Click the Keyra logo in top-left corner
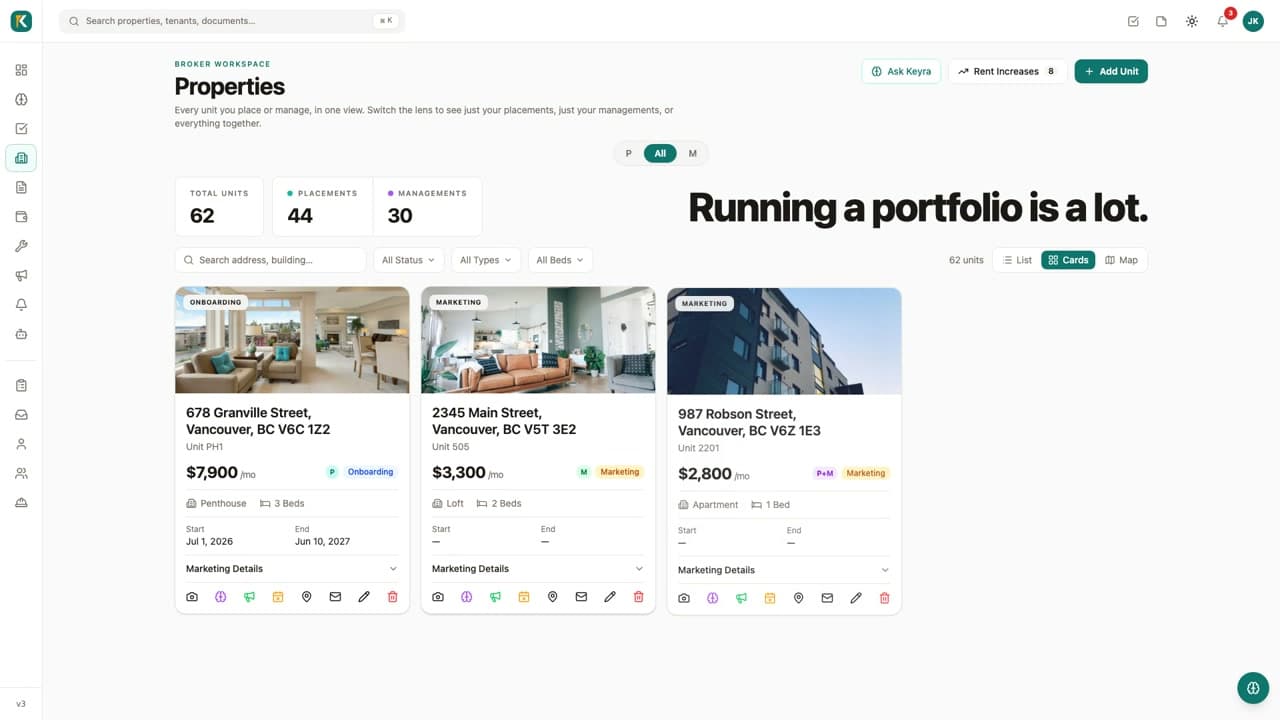This screenshot has height=720, width=1280. pos(21,21)
